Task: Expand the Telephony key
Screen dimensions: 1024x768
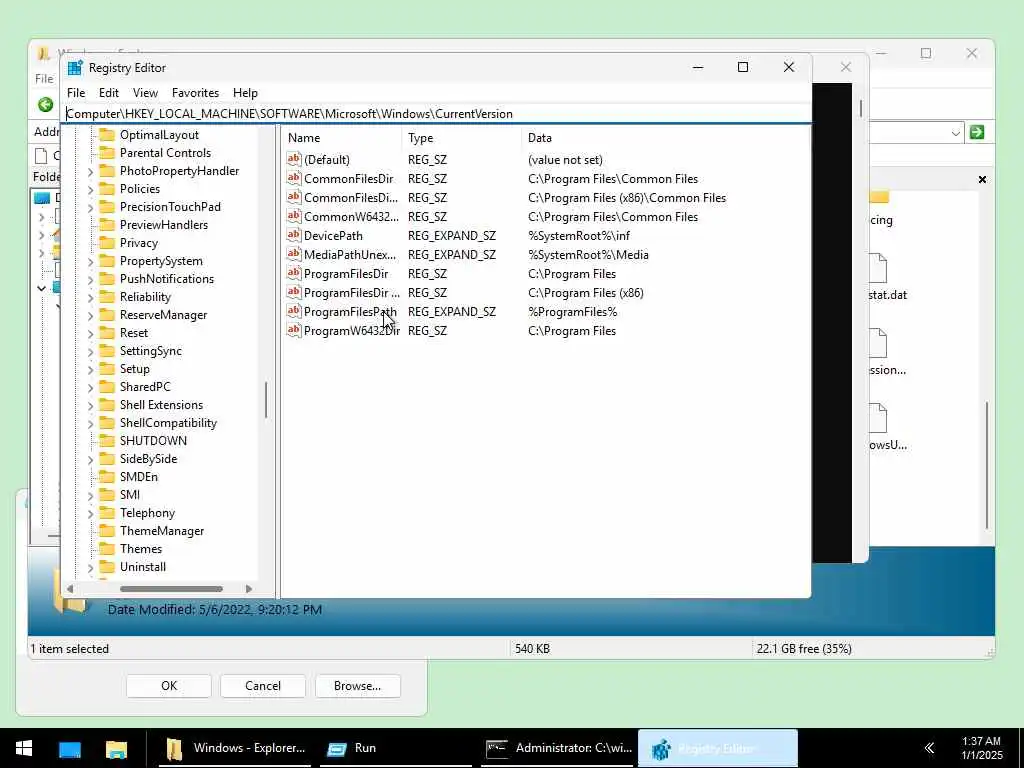Action: pyautogui.click(x=90, y=514)
